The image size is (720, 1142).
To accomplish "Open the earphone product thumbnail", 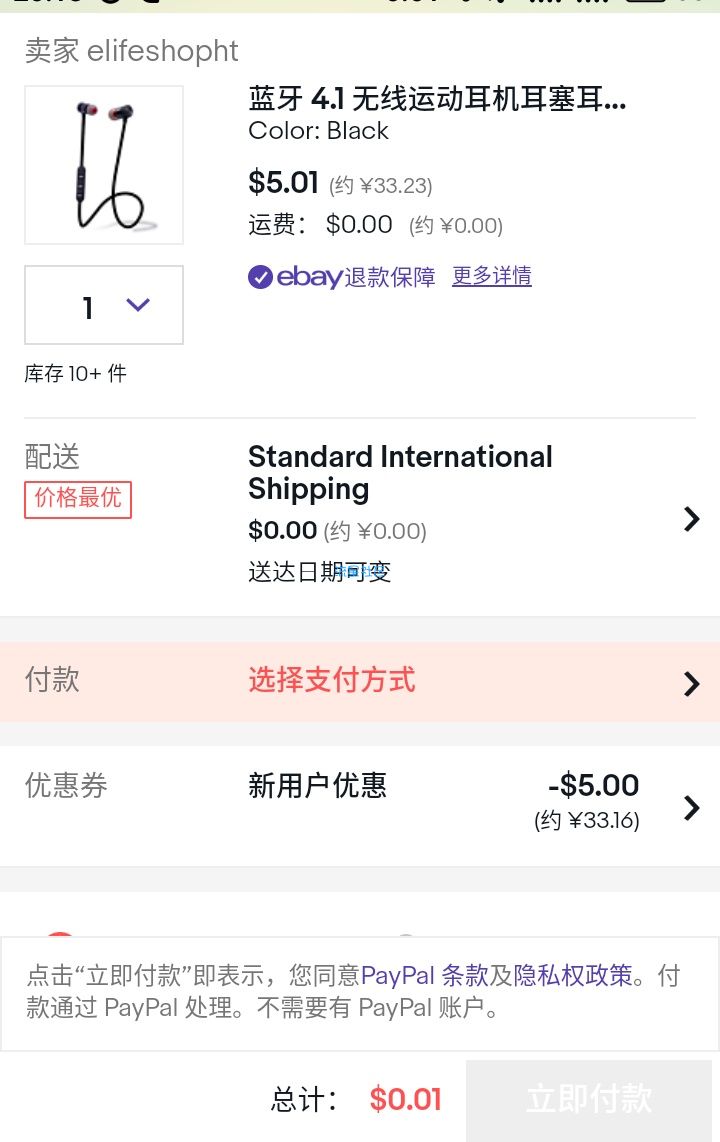I will (104, 165).
